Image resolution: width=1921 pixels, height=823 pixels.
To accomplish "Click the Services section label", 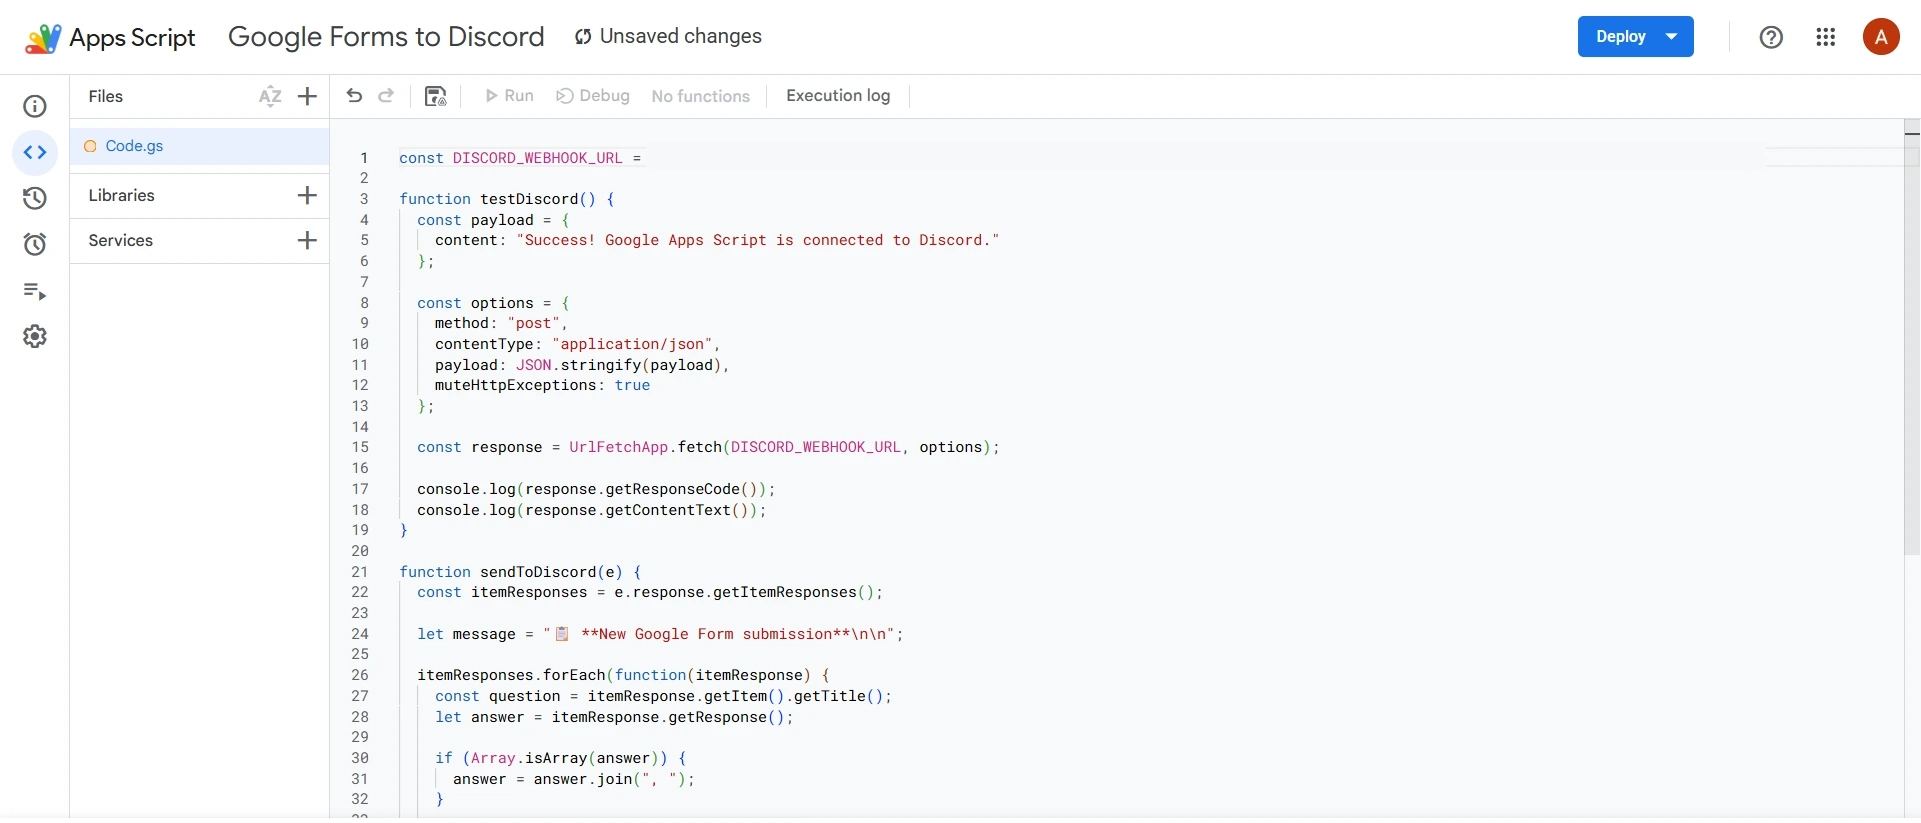I will (120, 240).
